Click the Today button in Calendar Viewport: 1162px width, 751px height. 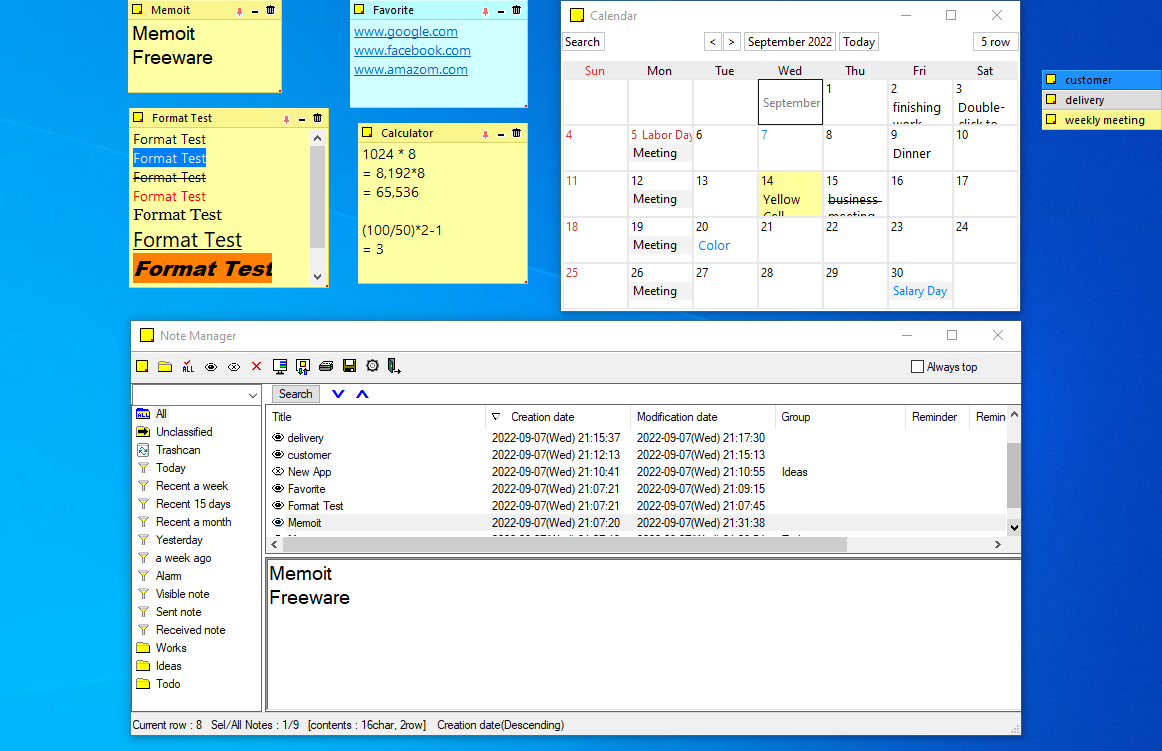coord(858,42)
